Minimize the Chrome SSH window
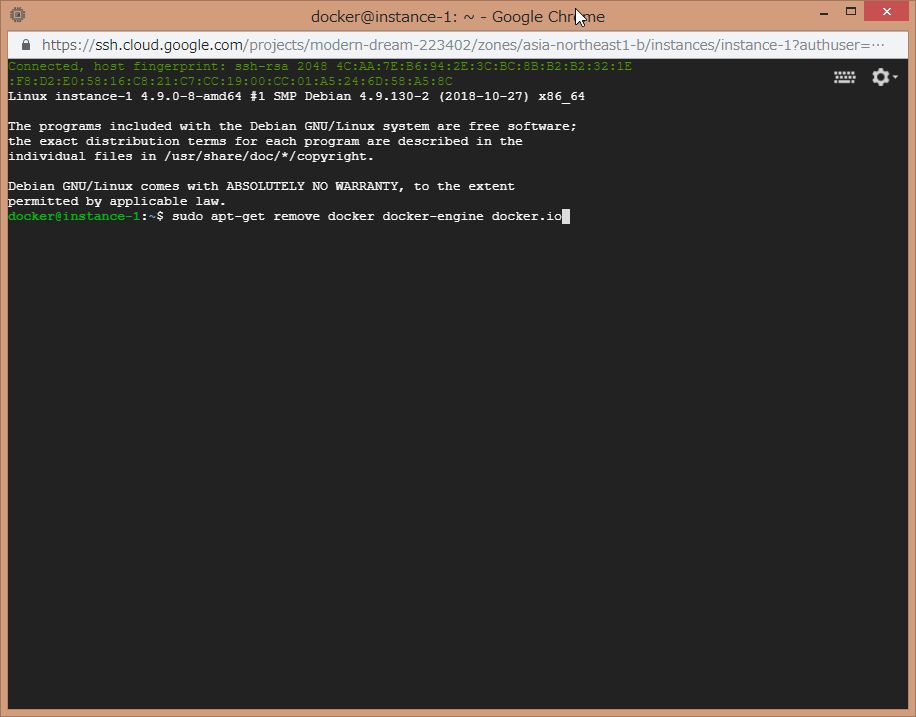 pyautogui.click(x=824, y=12)
